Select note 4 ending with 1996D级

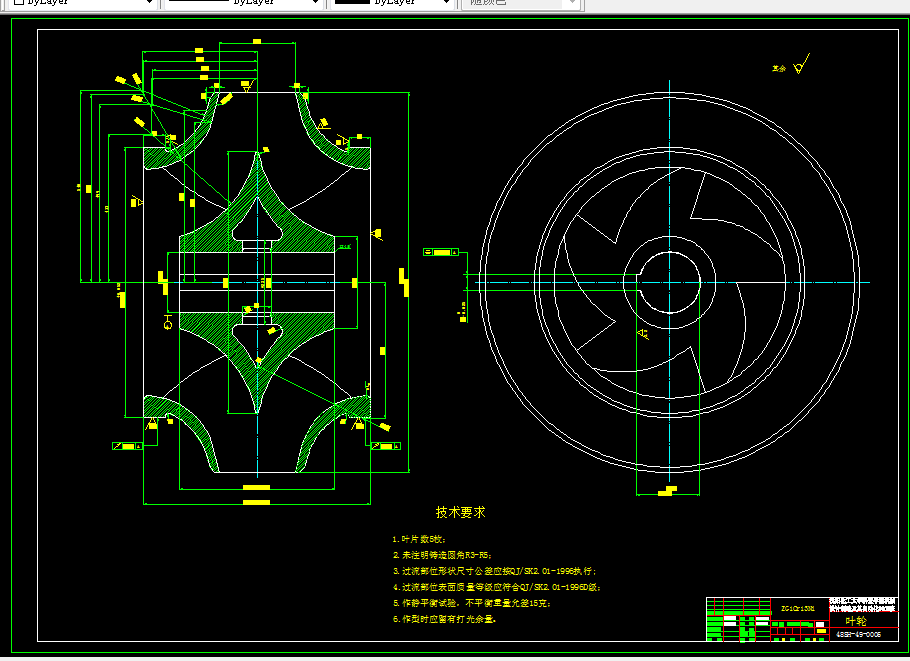pos(497,587)
